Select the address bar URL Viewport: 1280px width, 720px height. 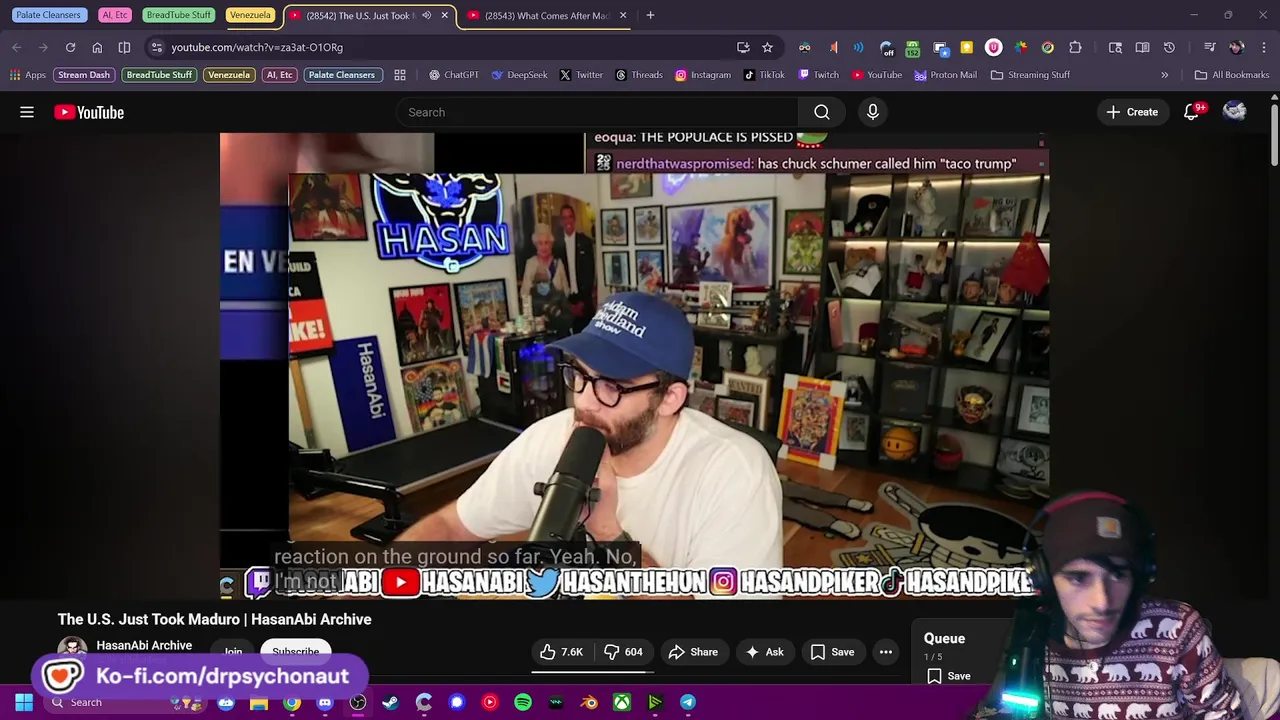point(257,47)
